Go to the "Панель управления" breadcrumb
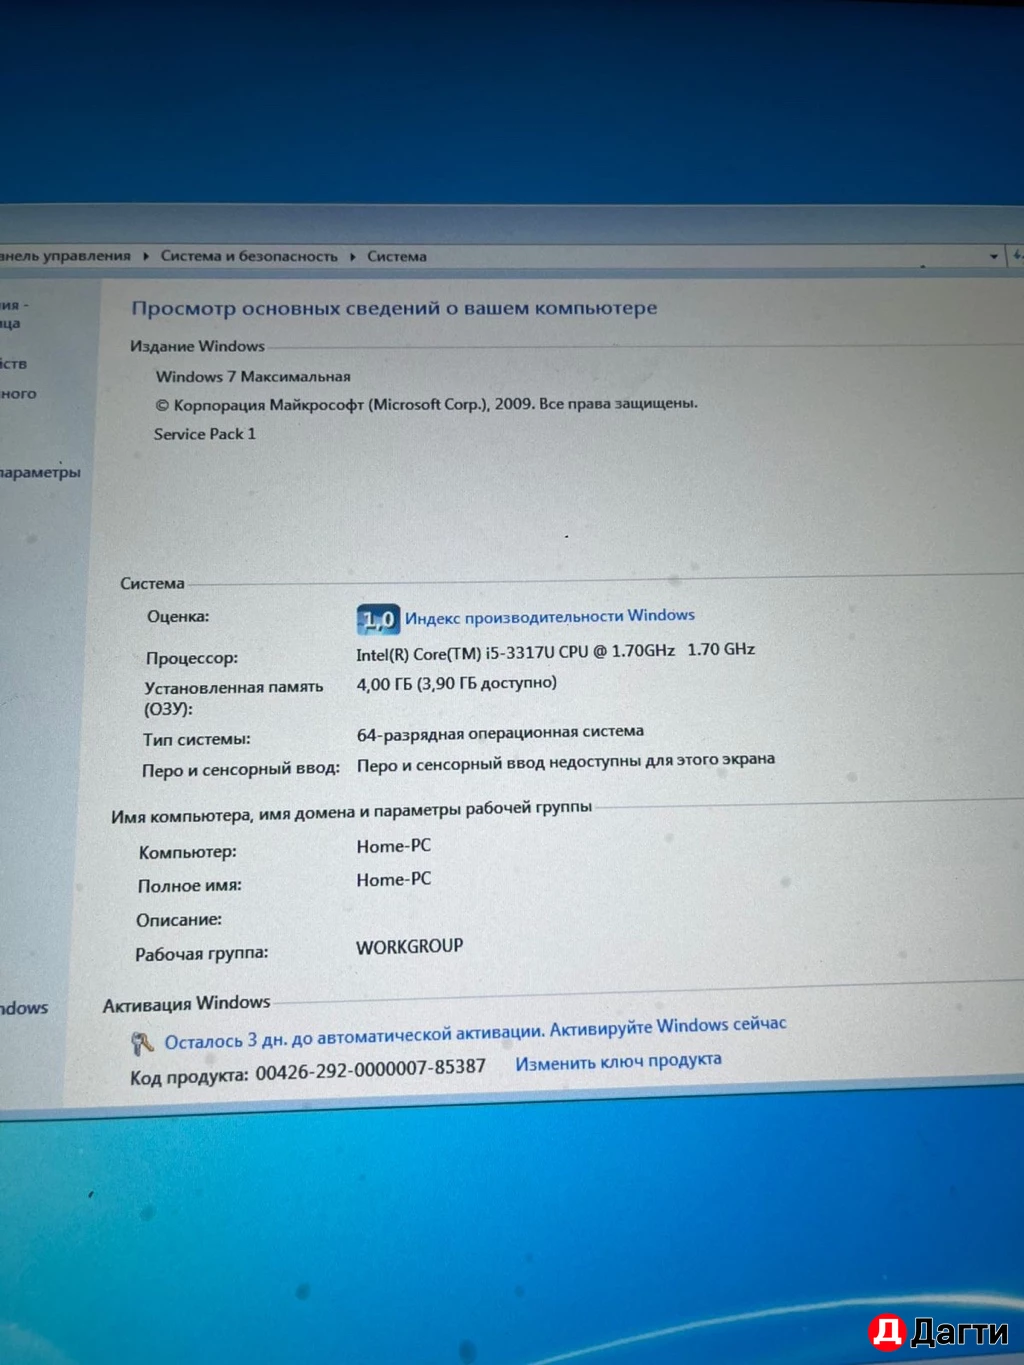Screen dimensions: 1024x1365 [66, 256]
